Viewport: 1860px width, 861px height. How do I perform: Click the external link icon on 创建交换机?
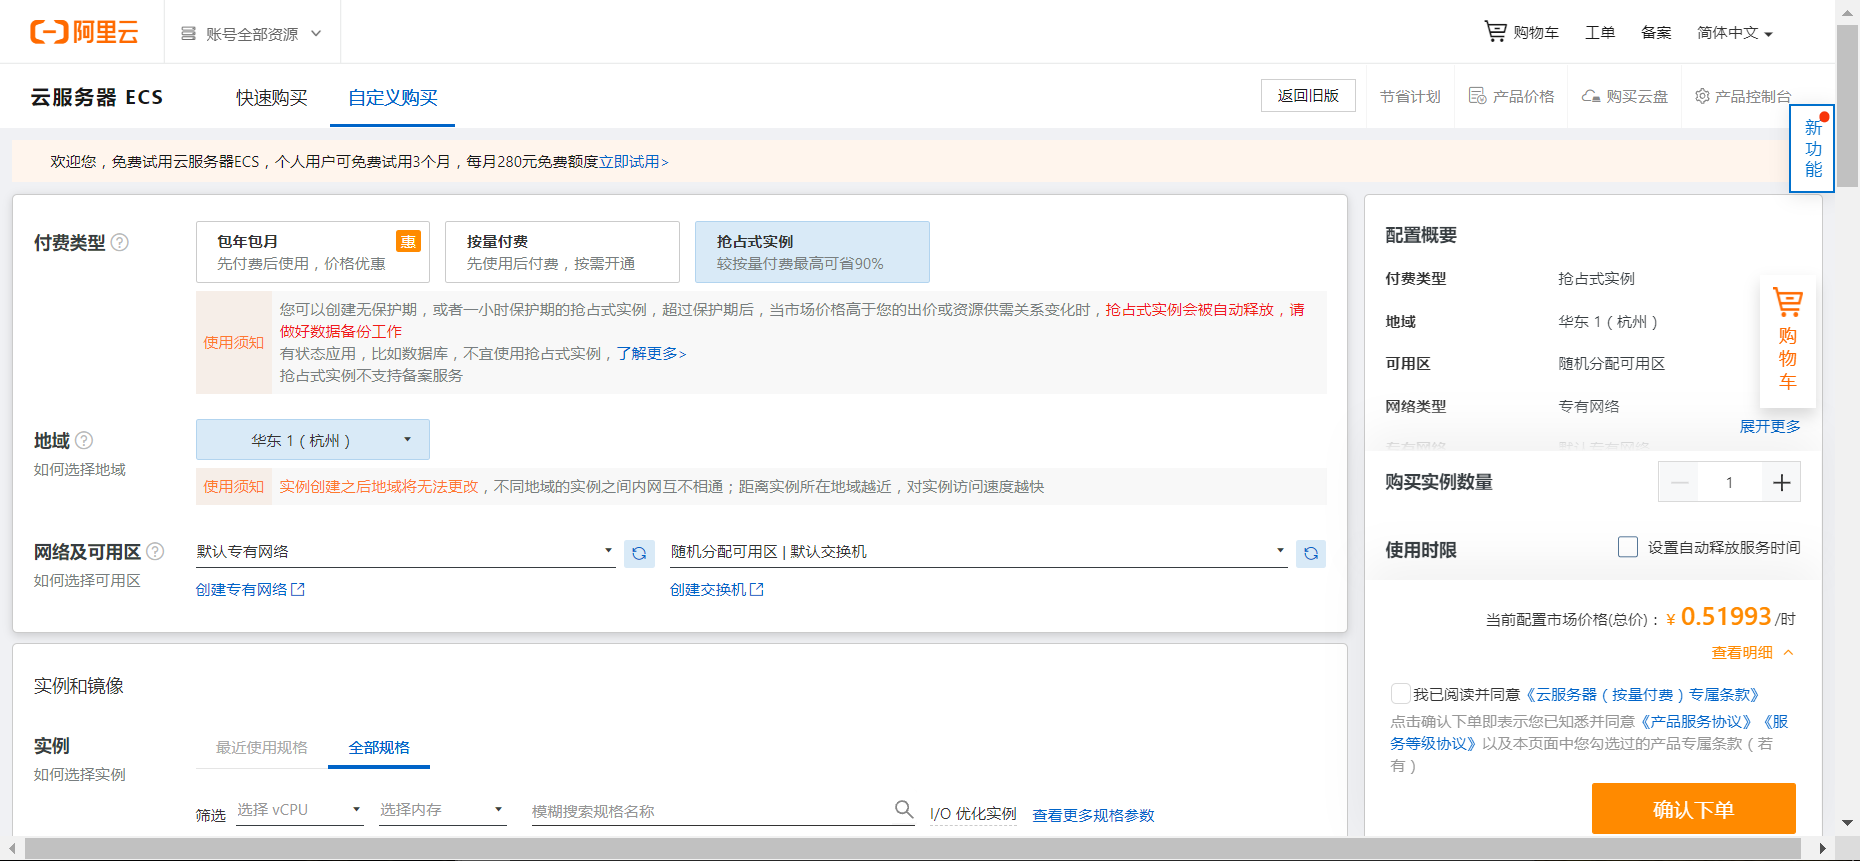[x=756, y=590]
